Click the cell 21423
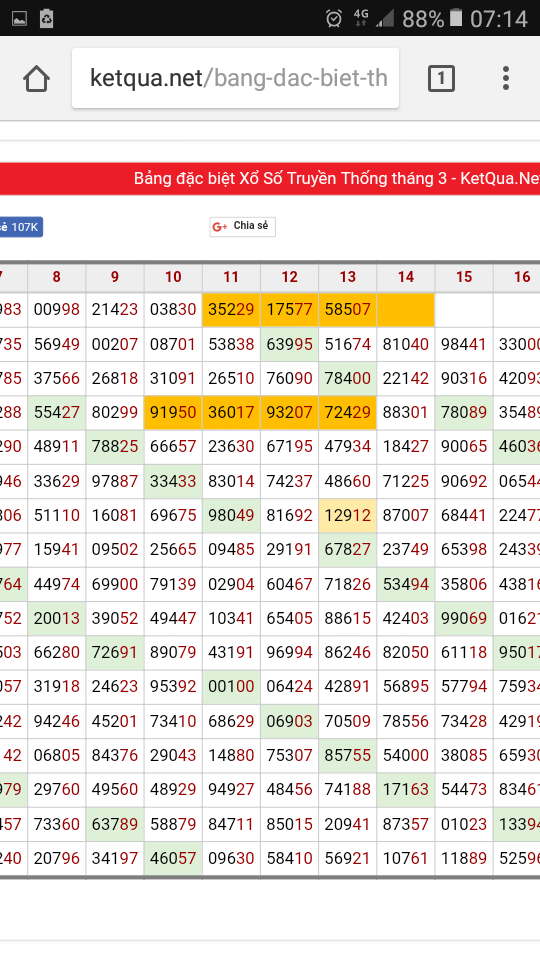Image resolution: width=540 pixels, height=960 pixels. 114,310
